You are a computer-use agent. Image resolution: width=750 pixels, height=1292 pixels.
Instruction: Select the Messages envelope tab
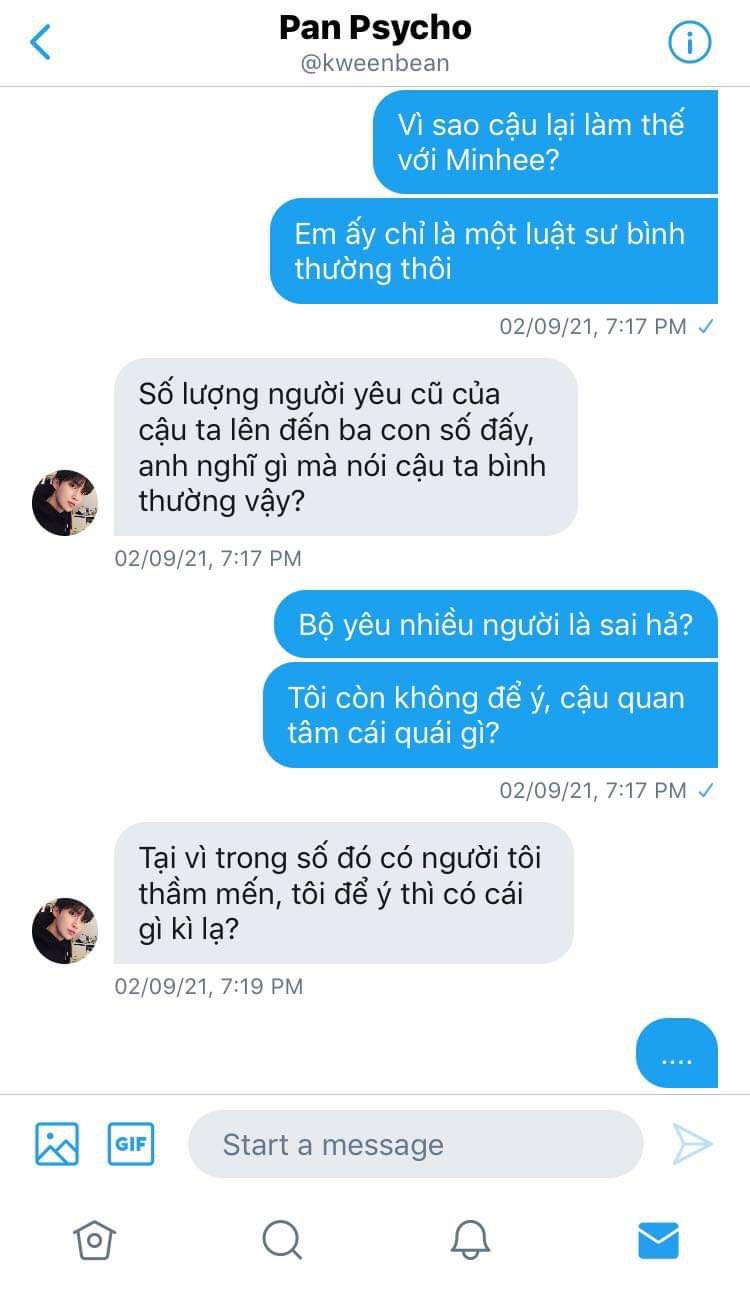tap(658, 1240)
